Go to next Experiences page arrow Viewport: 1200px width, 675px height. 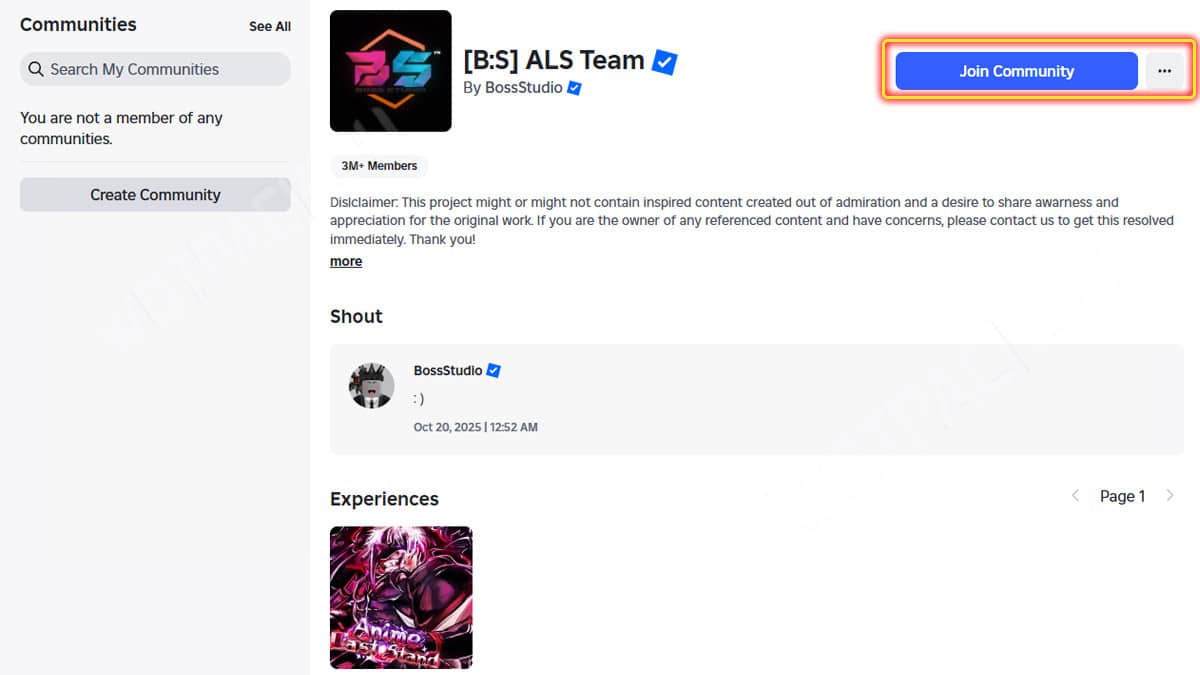coord(1170,496)
